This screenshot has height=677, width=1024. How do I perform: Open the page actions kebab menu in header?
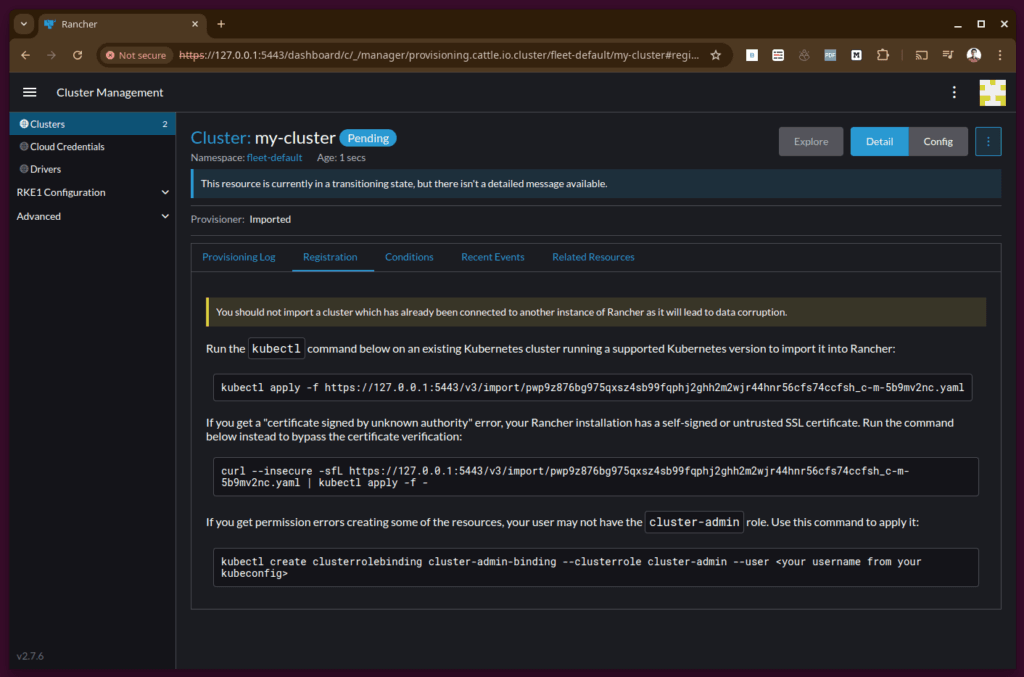[x=954, y=92]
